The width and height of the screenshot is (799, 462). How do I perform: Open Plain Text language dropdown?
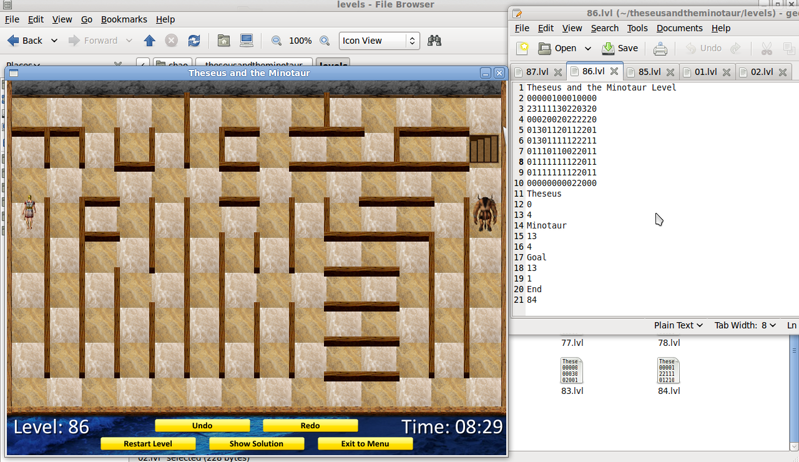click(678, 325)
